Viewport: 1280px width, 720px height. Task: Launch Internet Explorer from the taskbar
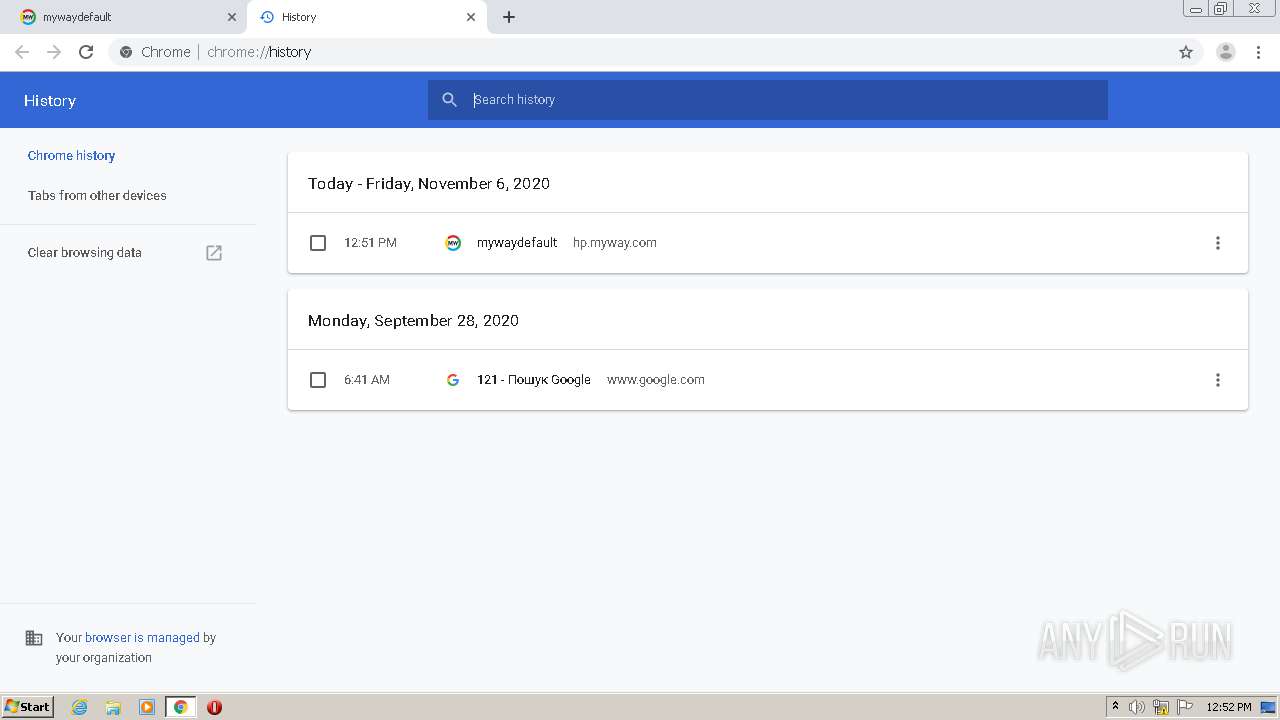80,707
